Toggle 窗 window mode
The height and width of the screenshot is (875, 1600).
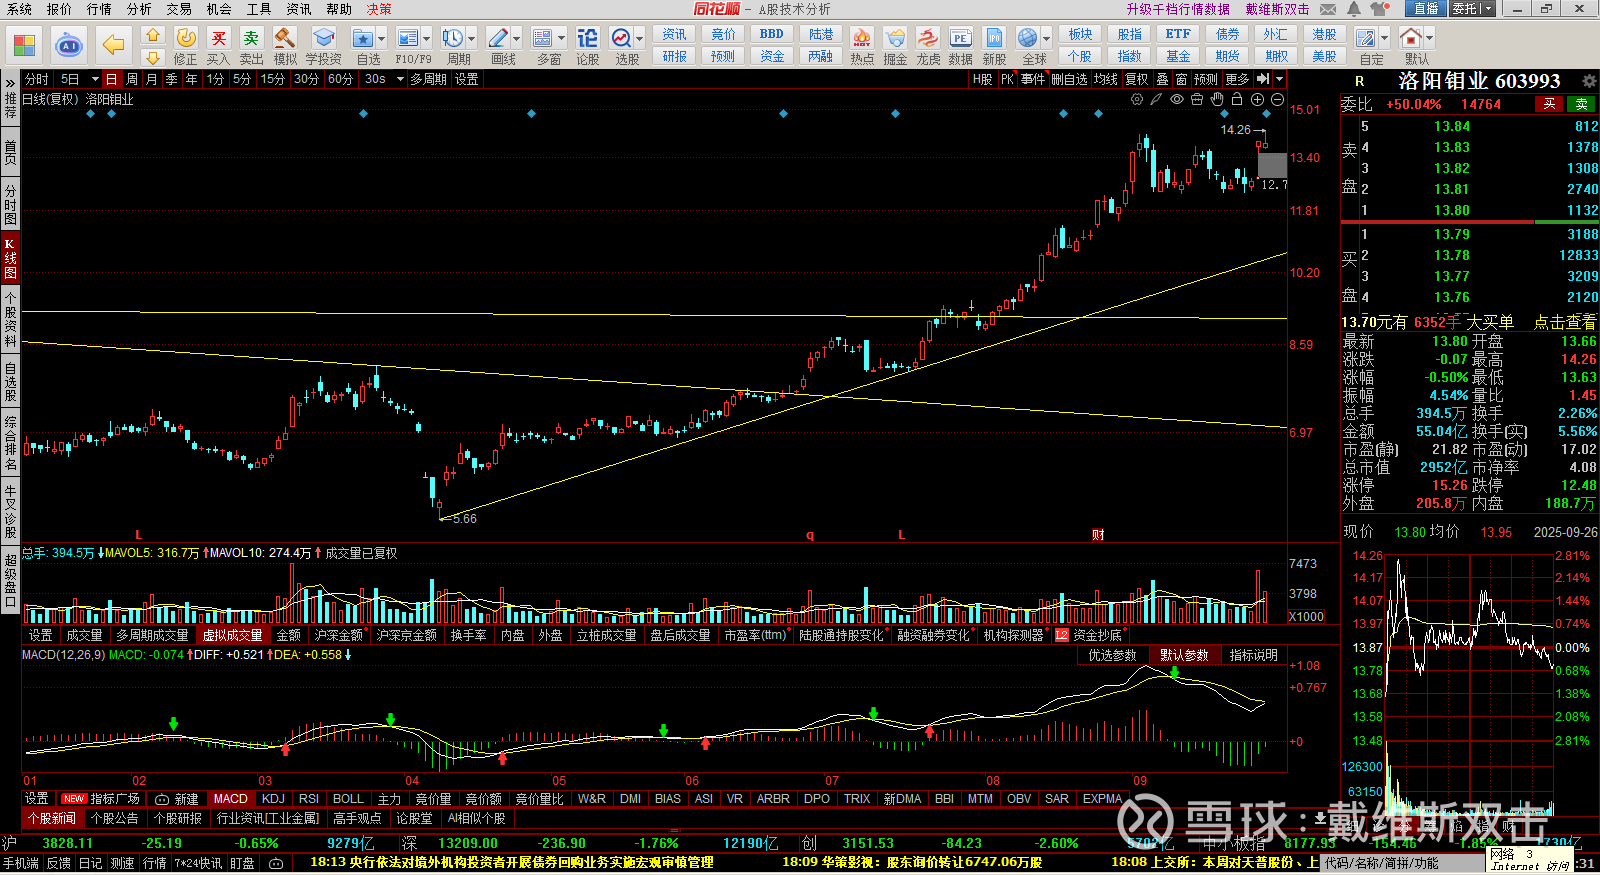point(1181,79)
